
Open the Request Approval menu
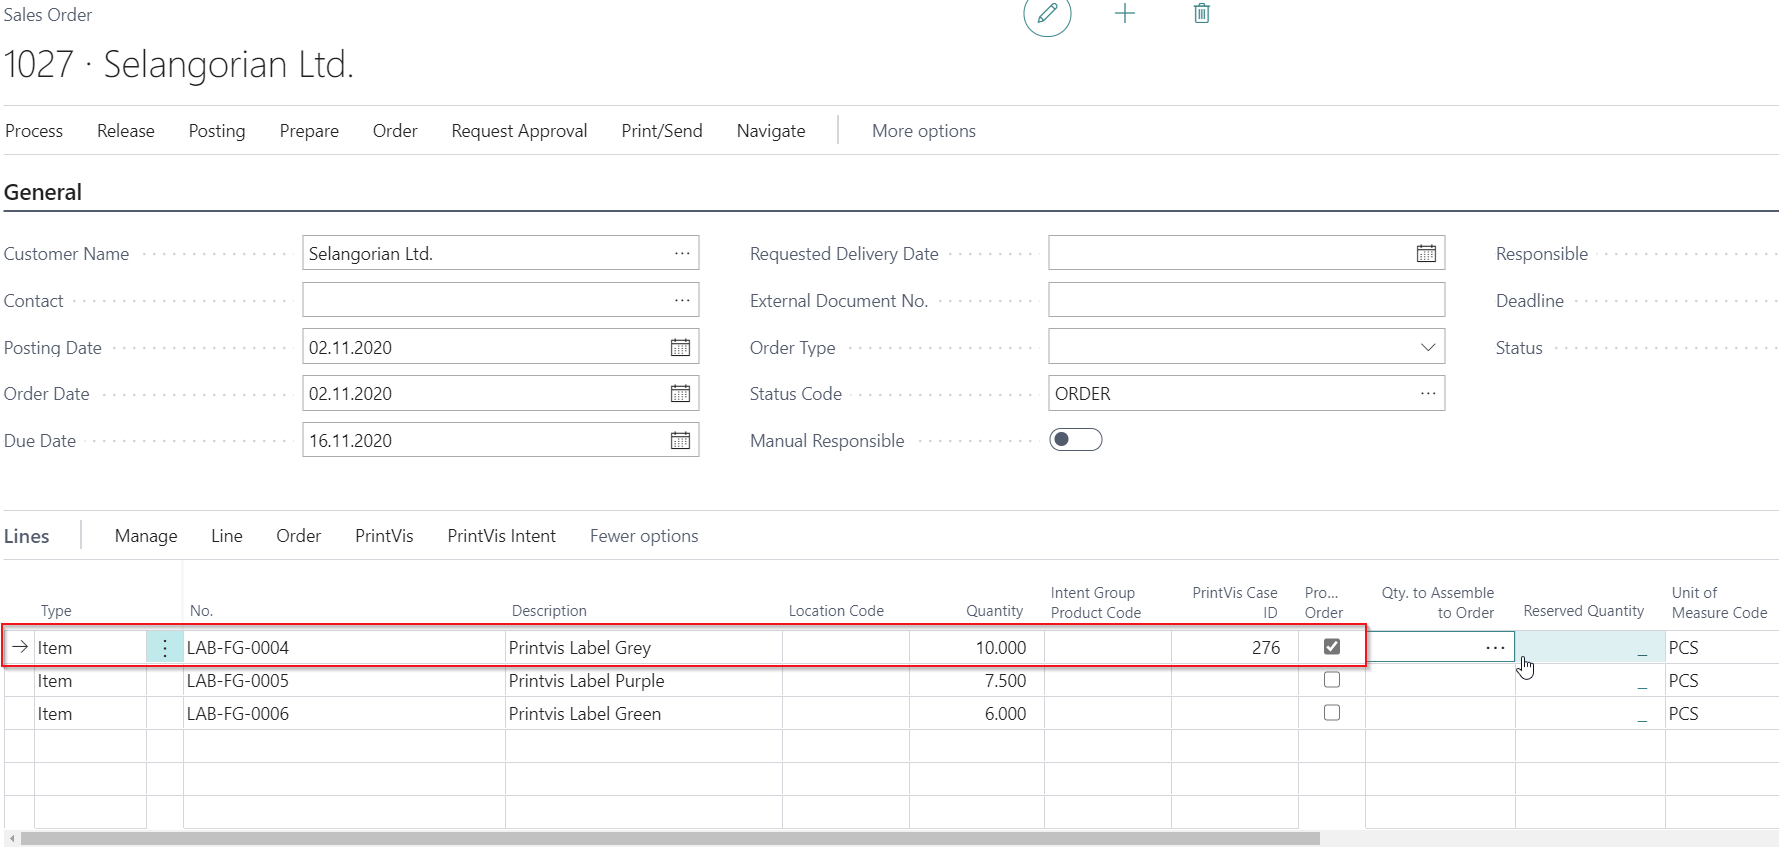point(519,131)
